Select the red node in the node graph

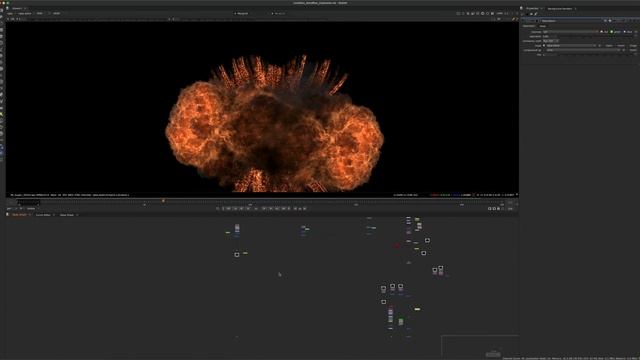tap(397, 246)
